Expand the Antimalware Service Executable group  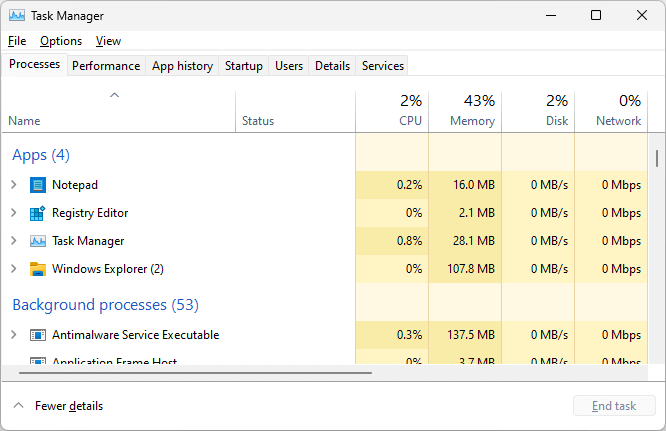(14, 335)
